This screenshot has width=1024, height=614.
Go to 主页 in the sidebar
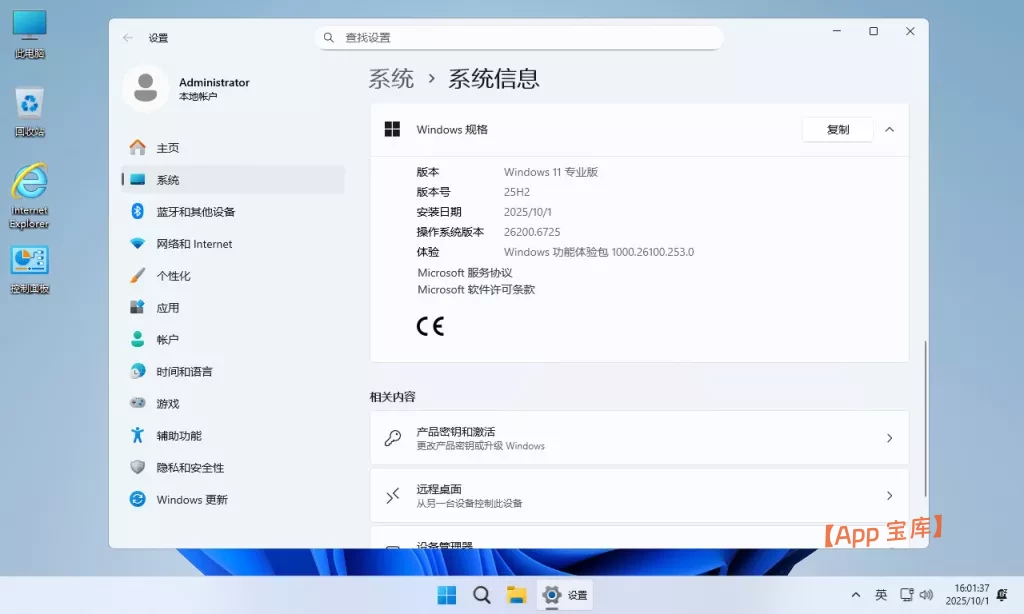[136, 147]
